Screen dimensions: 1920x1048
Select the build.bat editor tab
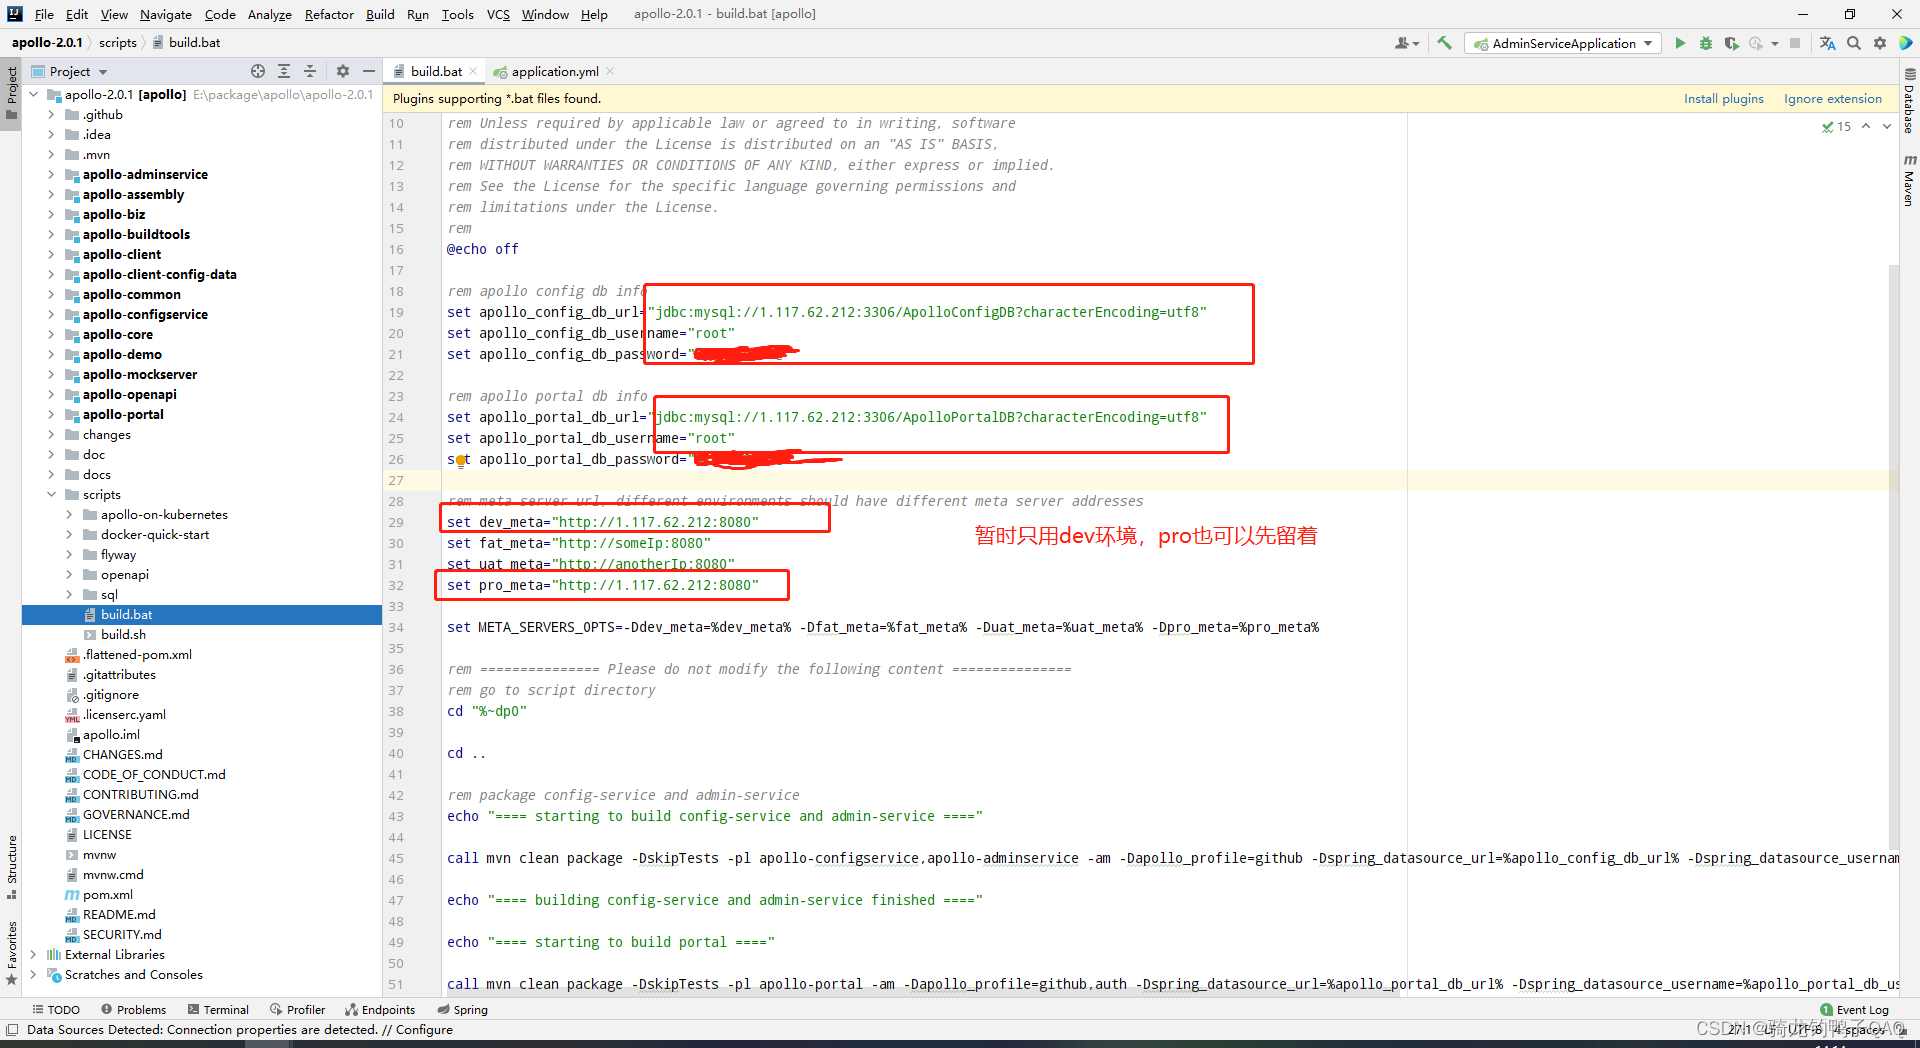[436, 71]
